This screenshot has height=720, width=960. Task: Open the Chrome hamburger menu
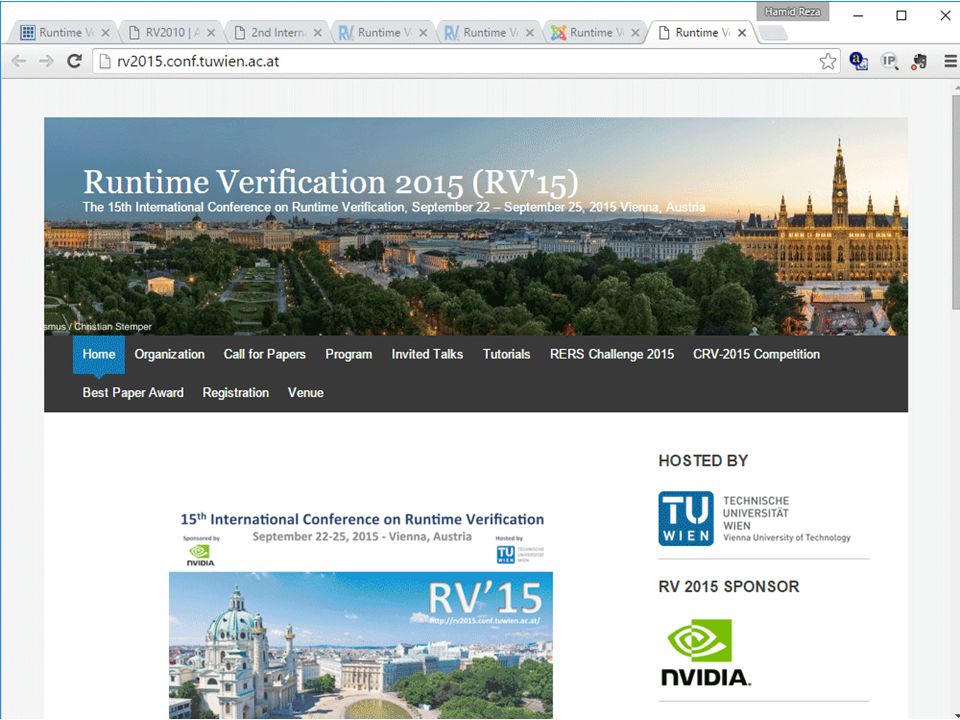(x=950, y=61)
